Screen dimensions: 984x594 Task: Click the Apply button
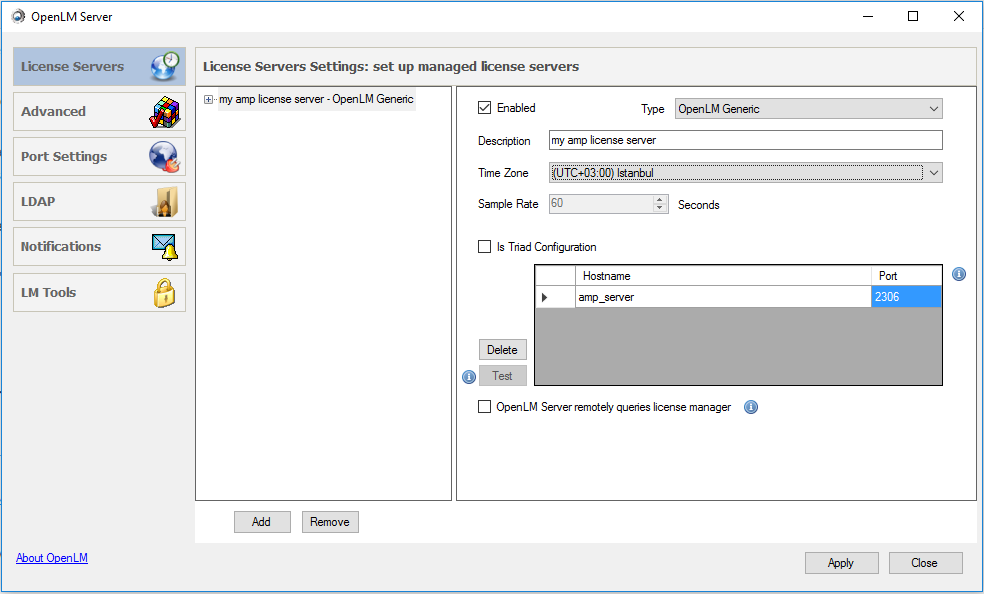point(841,563)
